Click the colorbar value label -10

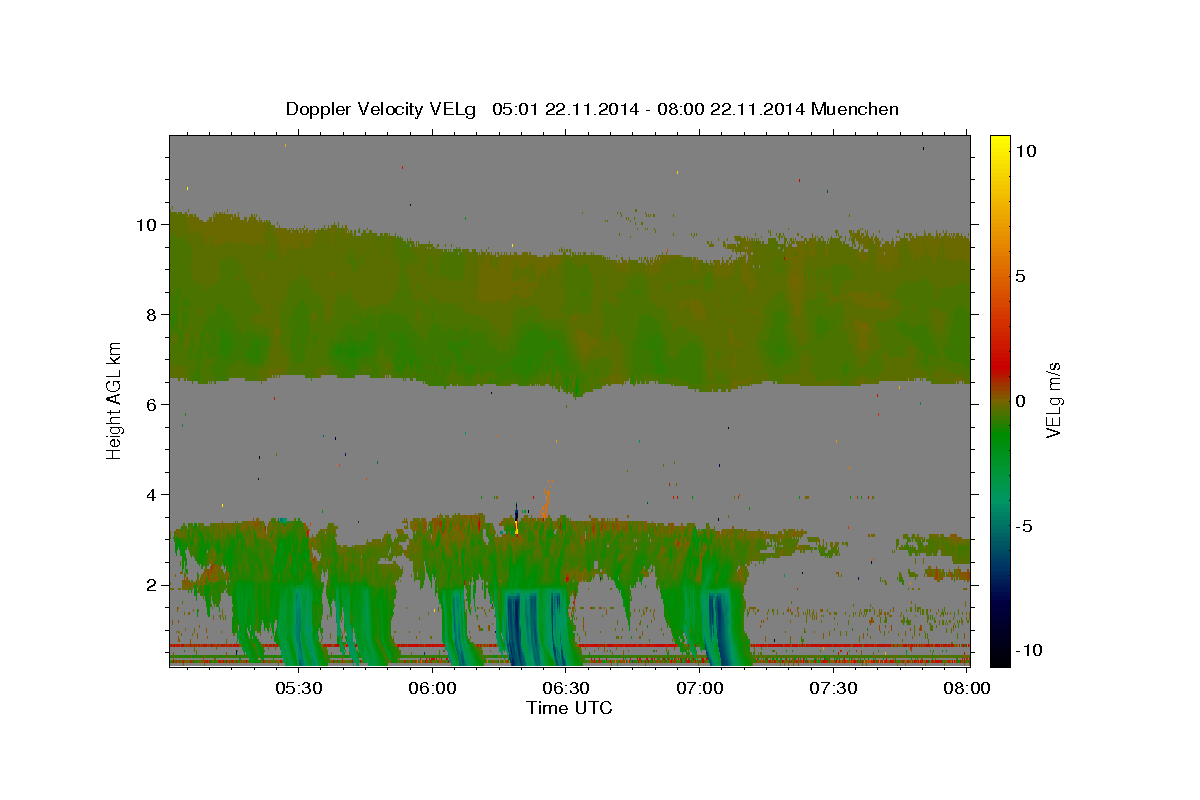tap(1028, 651)
